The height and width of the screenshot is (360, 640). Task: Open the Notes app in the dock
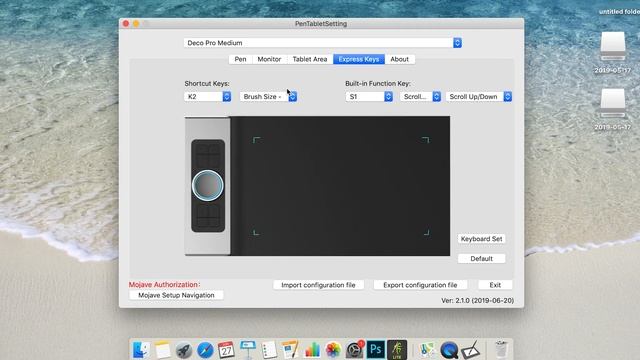pyautogui.click(x=162, y=350)
